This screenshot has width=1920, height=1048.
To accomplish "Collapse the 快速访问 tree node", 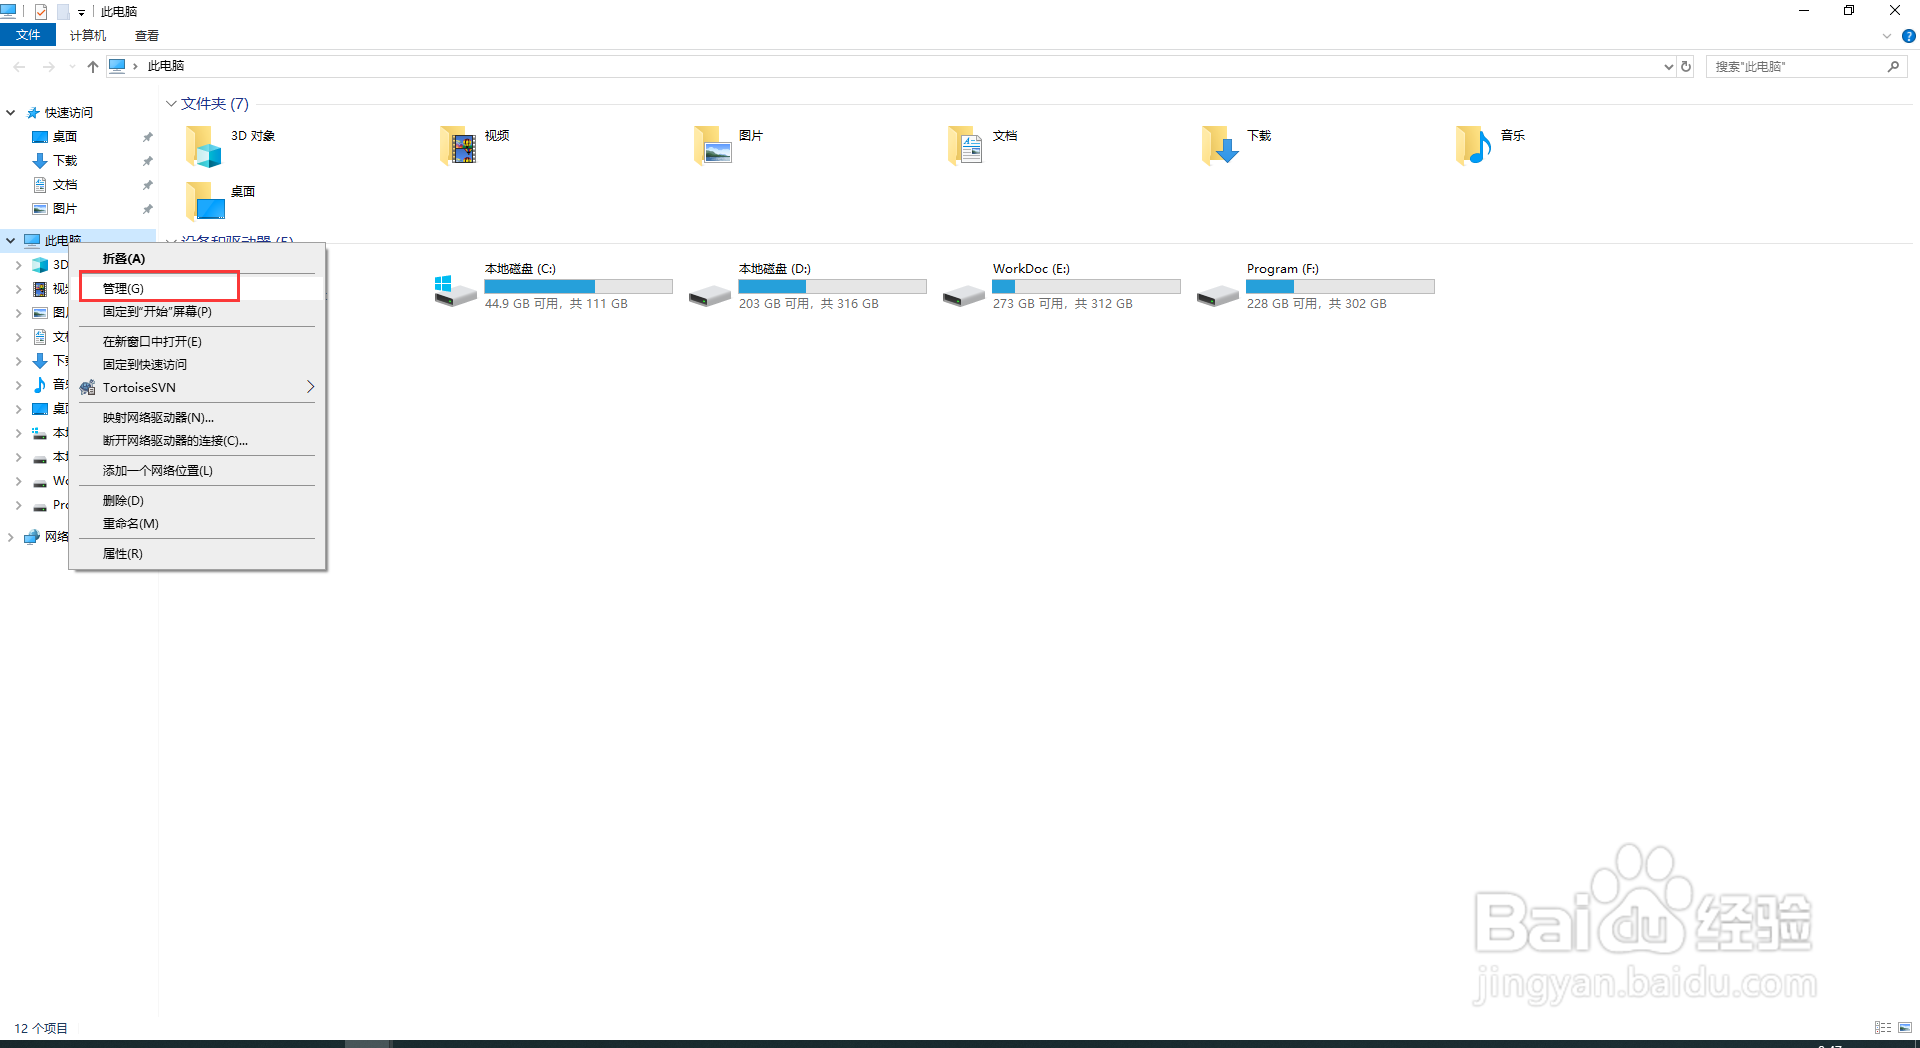I will pos(11,113).
